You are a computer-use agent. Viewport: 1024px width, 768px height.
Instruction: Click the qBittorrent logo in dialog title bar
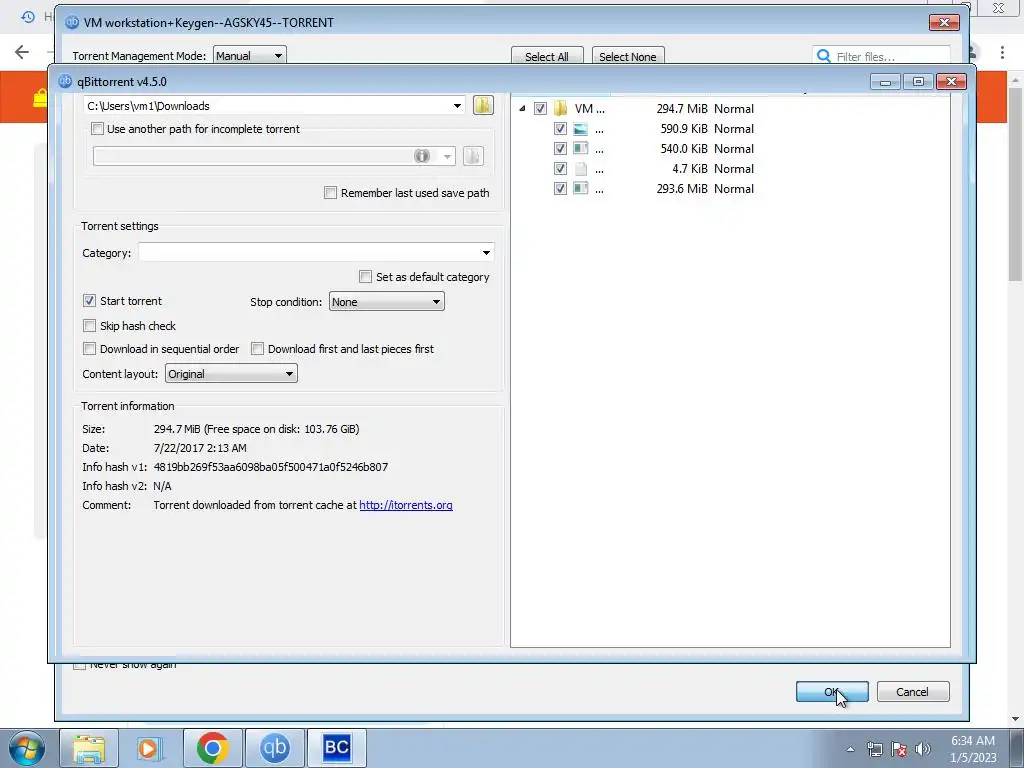pyautogui.click(x=65, y=81)
